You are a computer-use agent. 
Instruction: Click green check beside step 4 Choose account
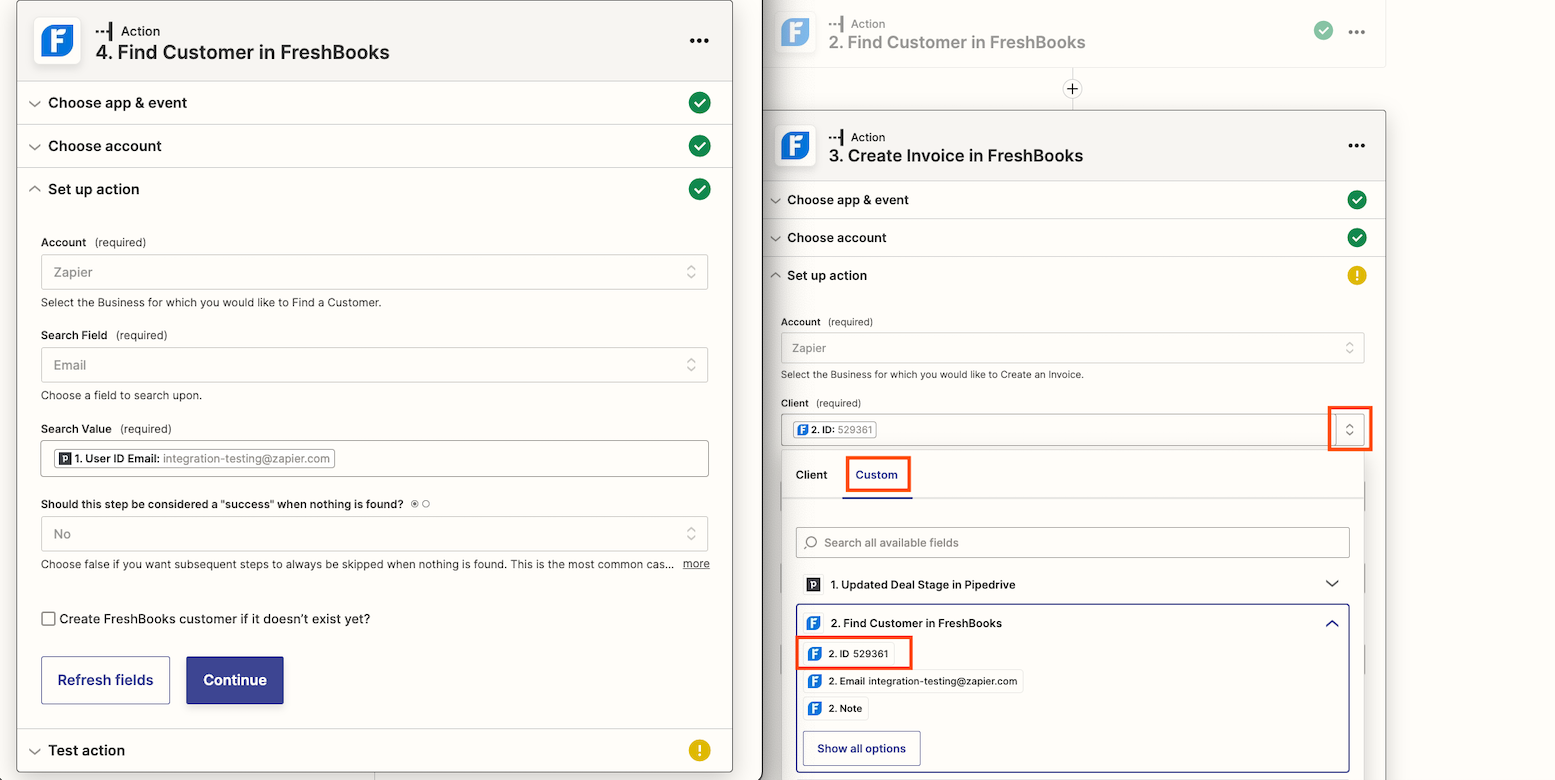(x=699, y=146)
